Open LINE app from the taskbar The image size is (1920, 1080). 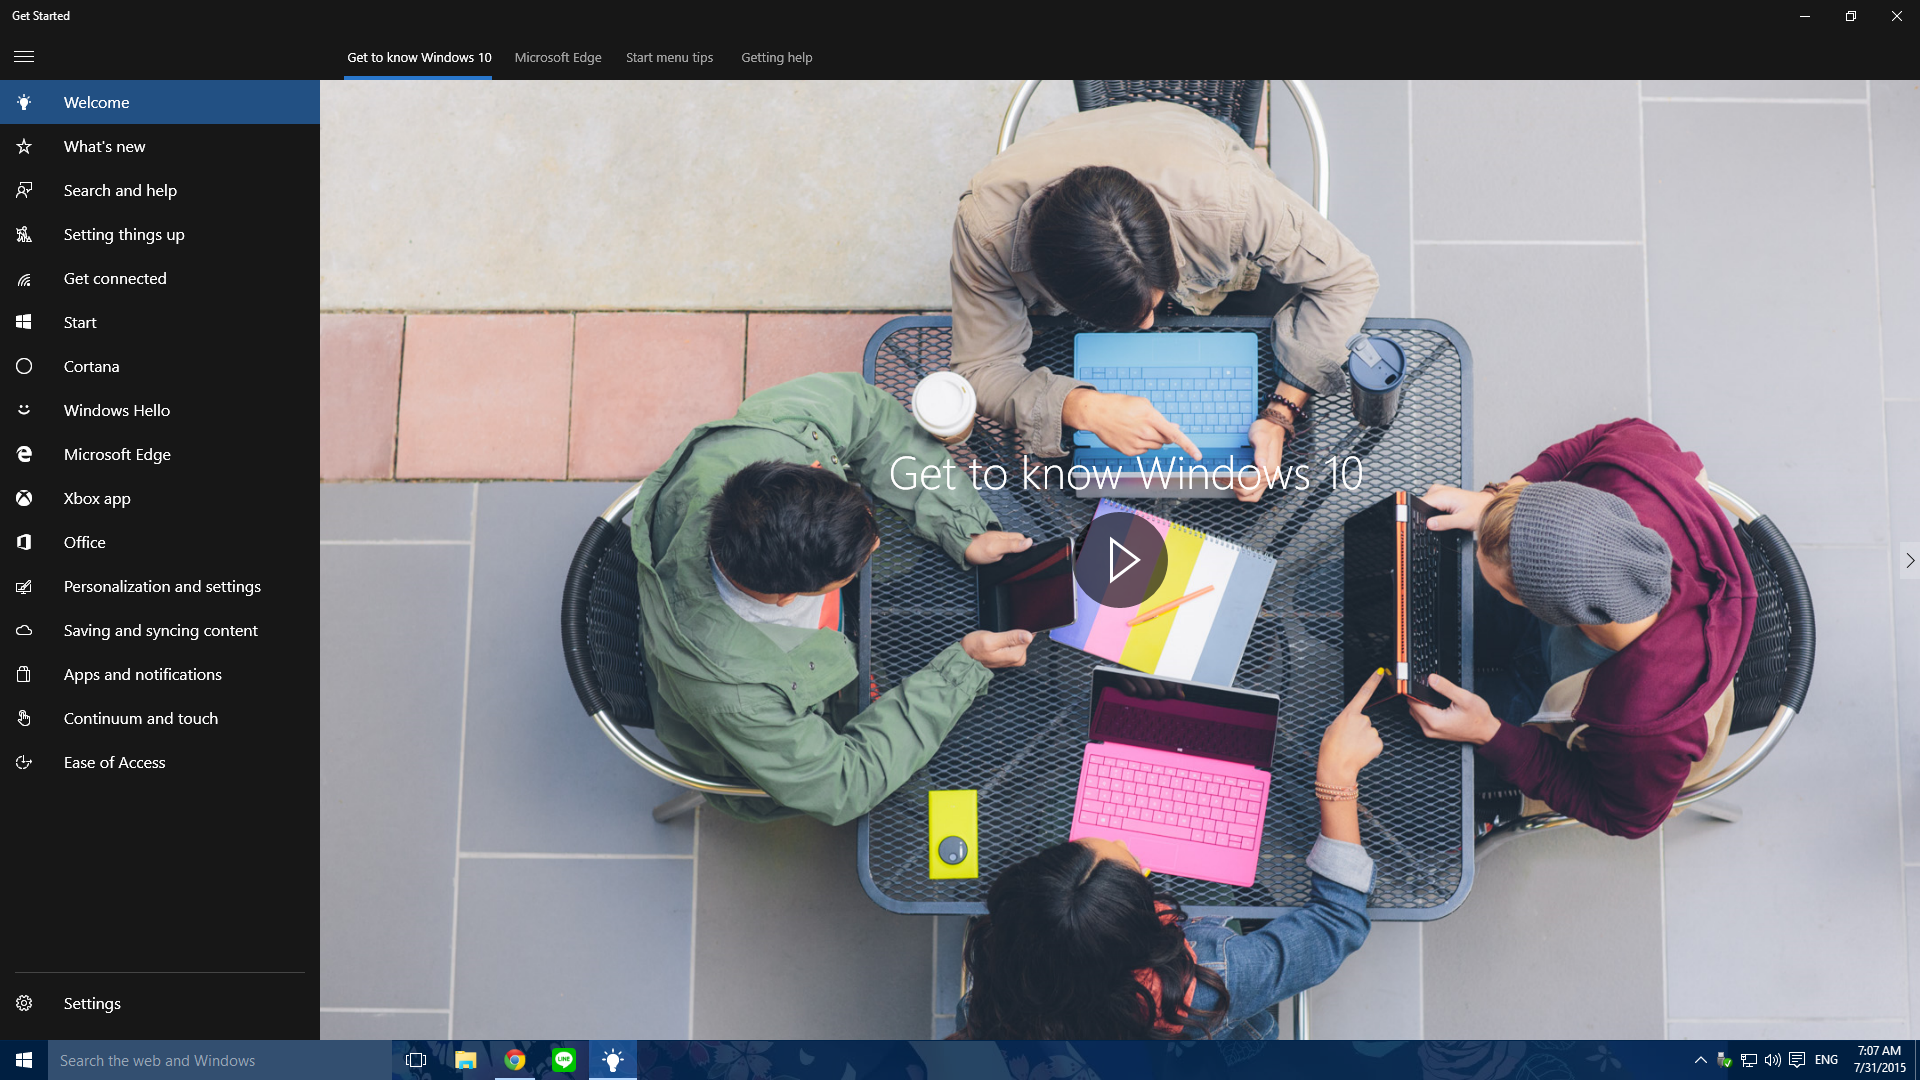pos(564,1060)
